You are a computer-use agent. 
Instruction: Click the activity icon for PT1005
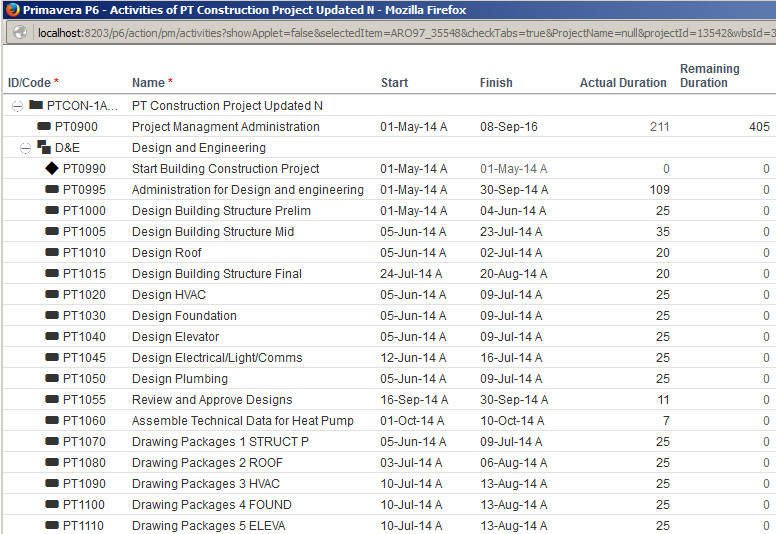52,231
